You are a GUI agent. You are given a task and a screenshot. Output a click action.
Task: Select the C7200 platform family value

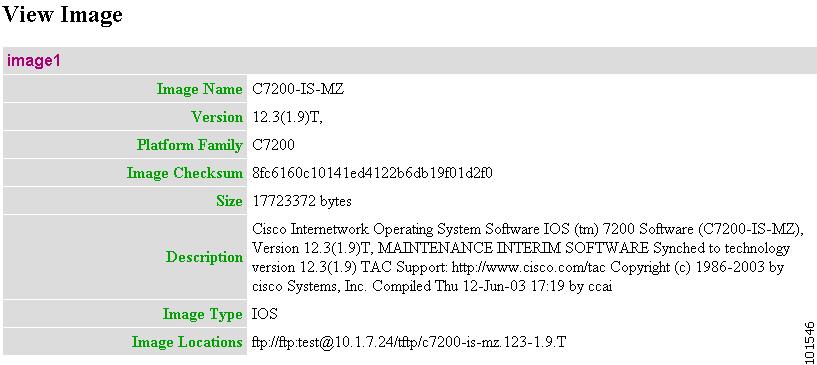coord(273,145)
